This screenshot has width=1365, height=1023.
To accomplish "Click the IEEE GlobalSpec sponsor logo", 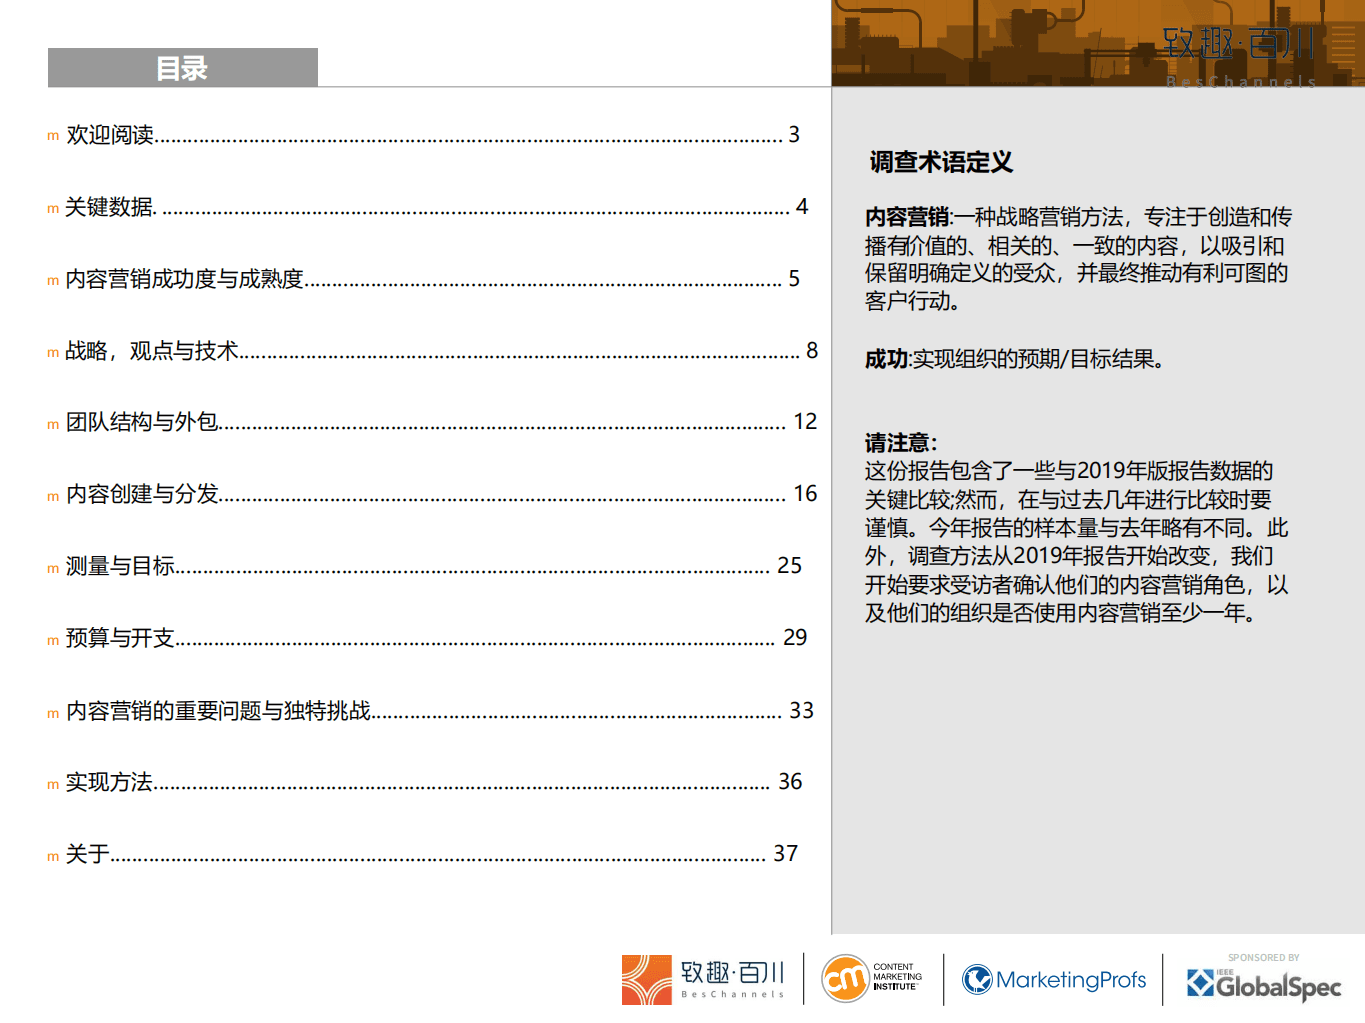I will (x=1266, y=983).
